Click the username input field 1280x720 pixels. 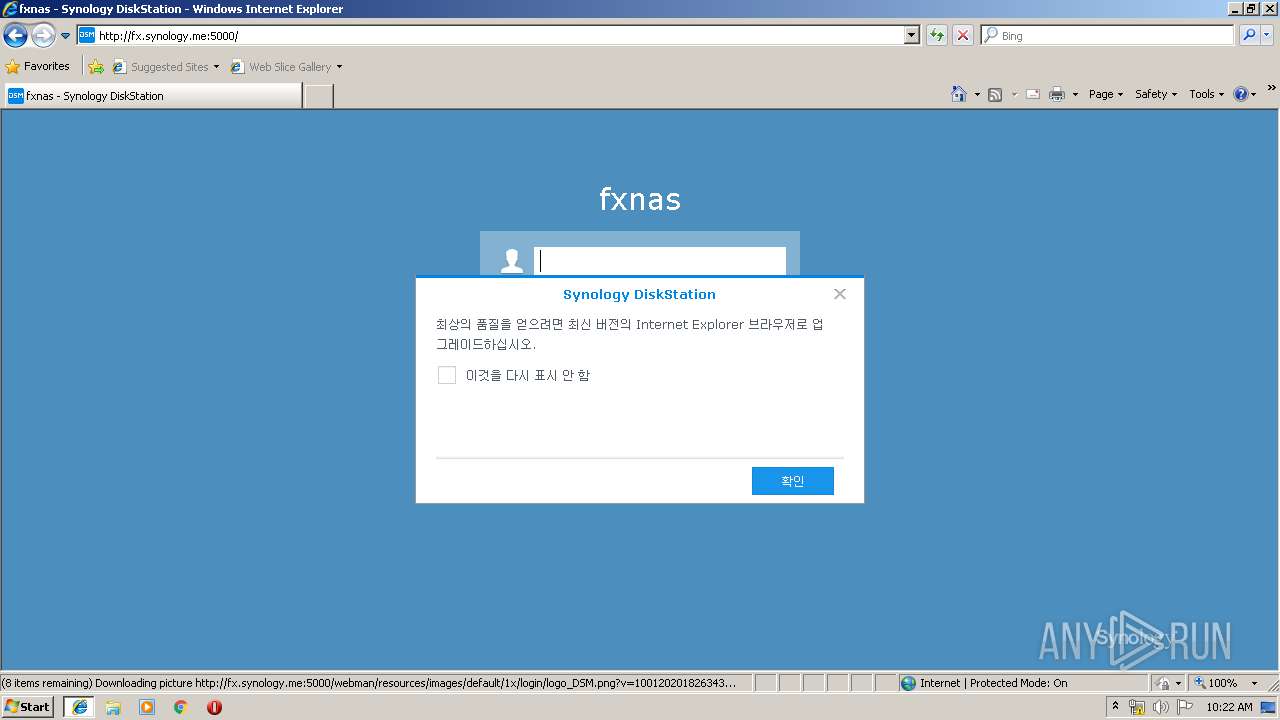(660, 261)
